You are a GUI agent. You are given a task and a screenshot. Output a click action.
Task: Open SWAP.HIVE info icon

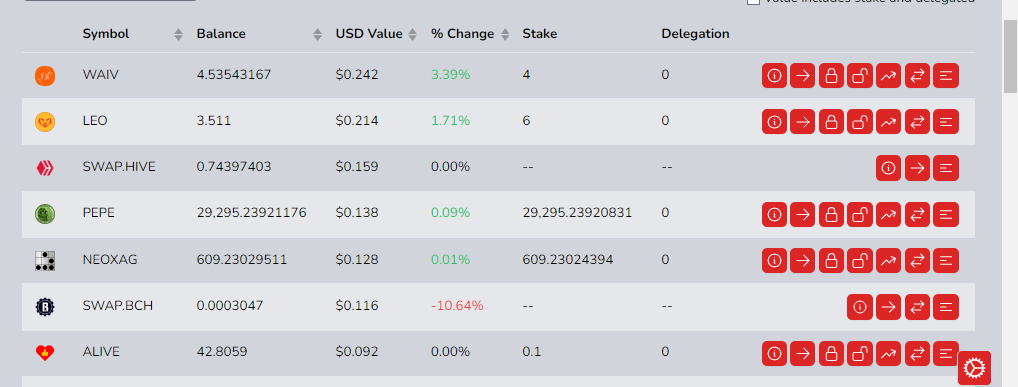point(888,168)
